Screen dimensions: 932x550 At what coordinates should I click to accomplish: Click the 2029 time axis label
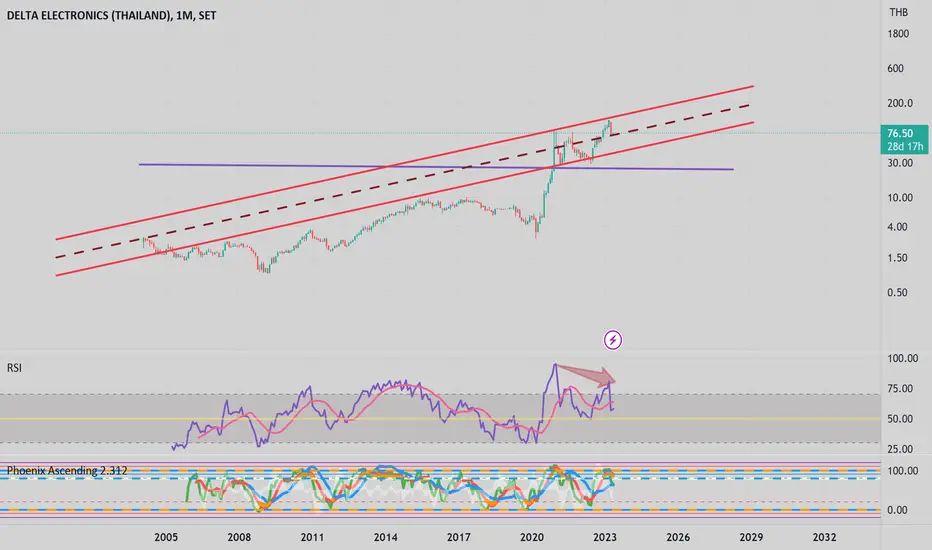pyautogui.click(x=751, y=538)
